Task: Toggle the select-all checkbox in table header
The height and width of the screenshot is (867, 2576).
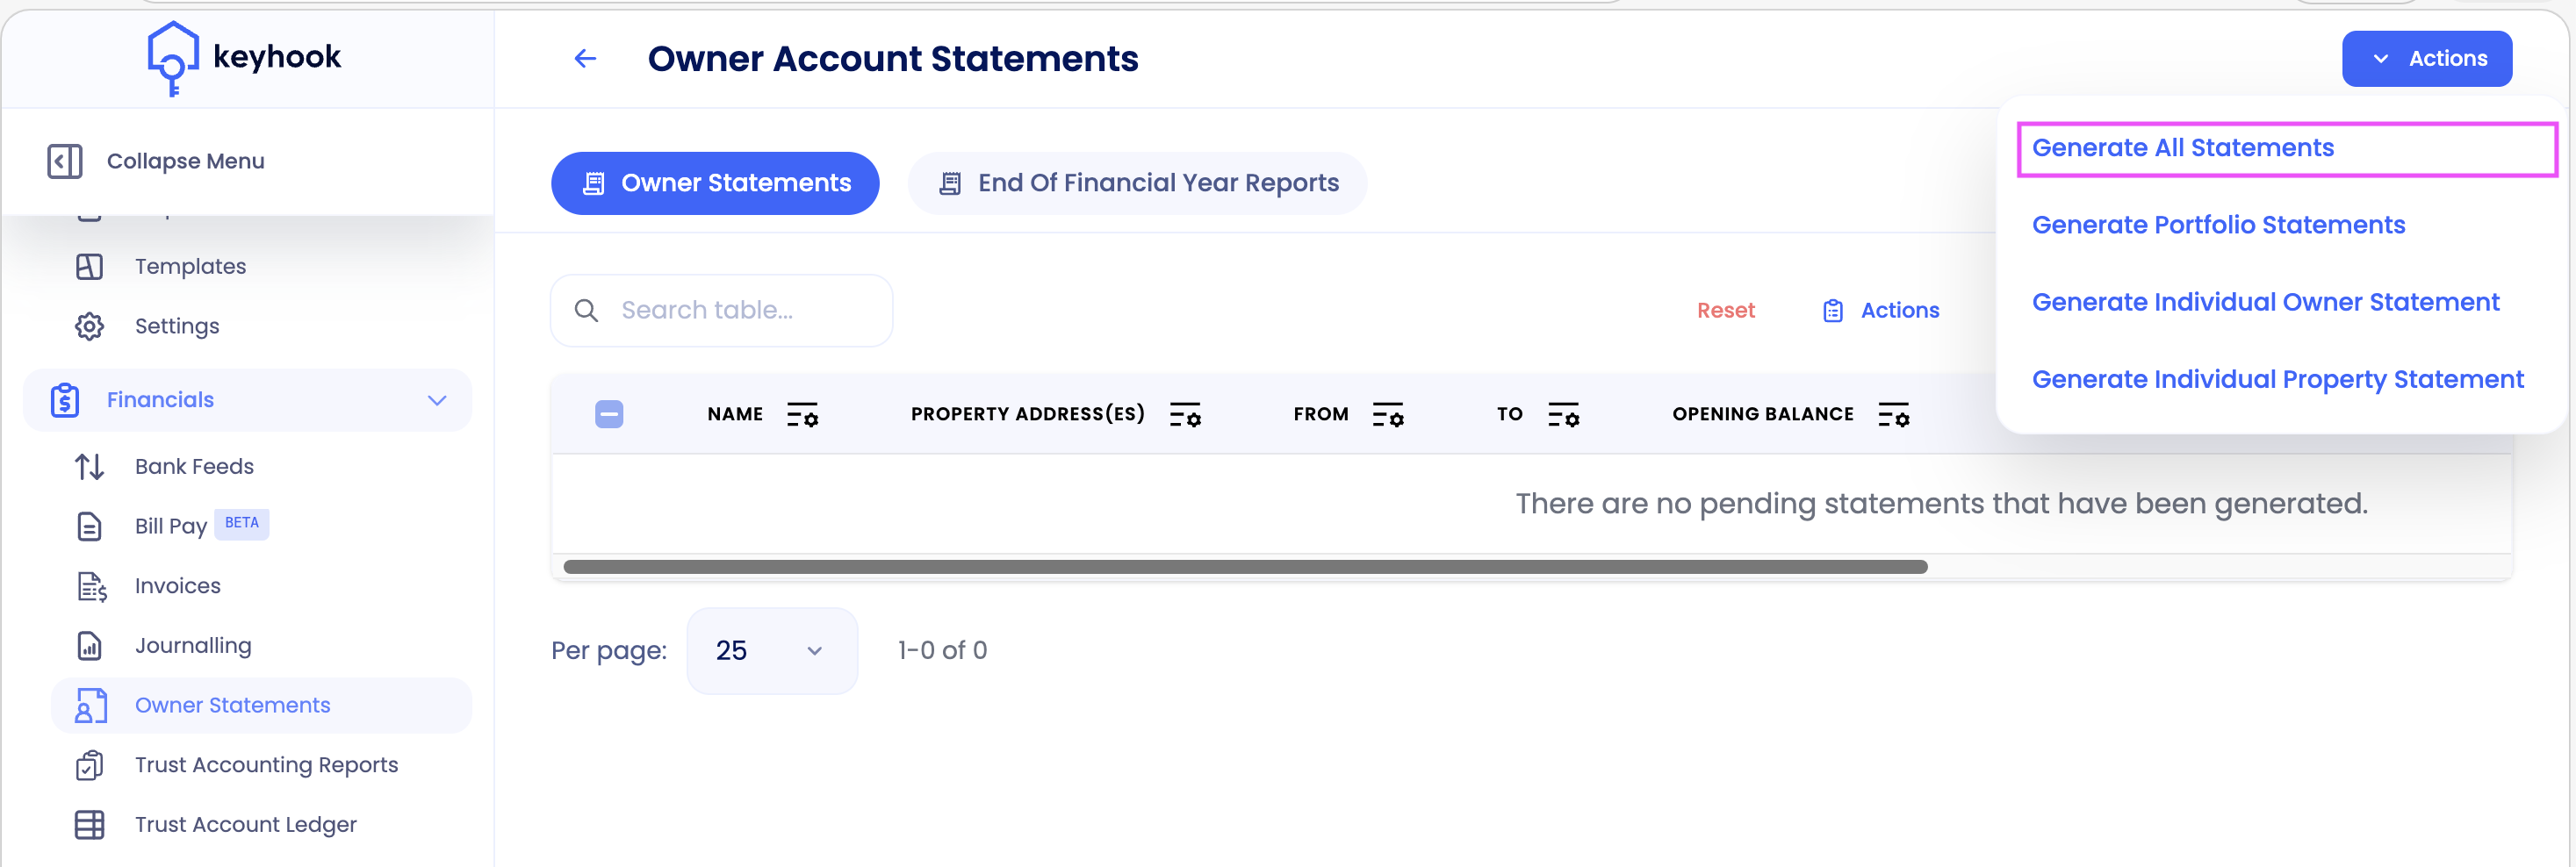Action: pyautogui.click(x=609, y=414)
